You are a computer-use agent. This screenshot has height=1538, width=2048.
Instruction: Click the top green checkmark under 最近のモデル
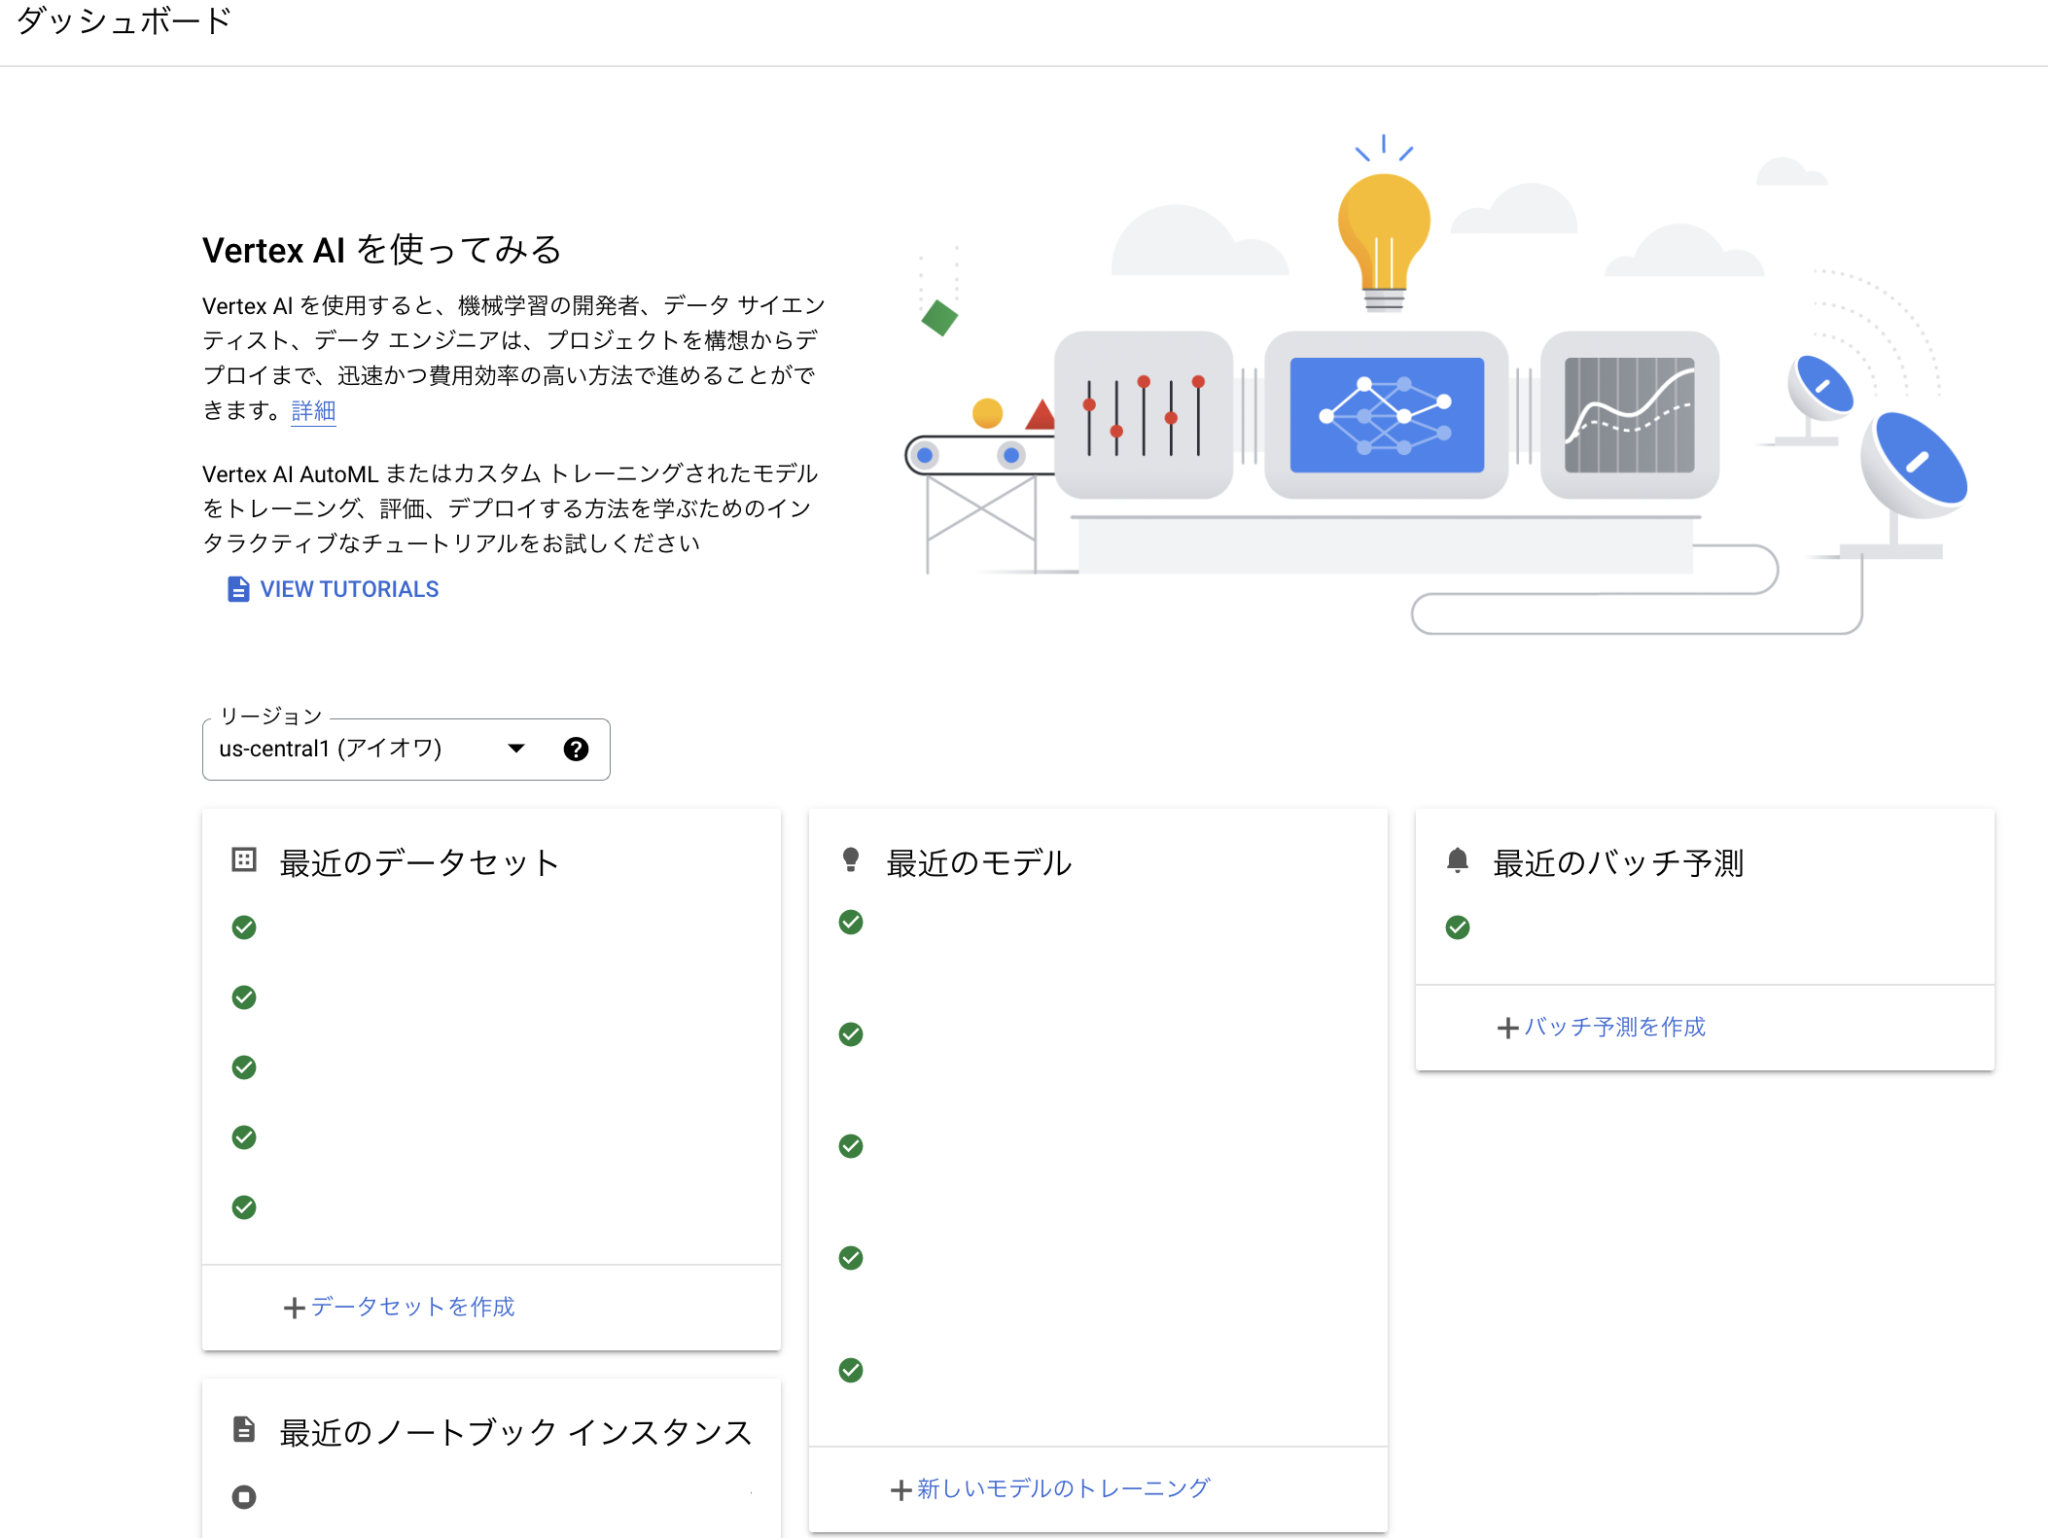[851, 922]
